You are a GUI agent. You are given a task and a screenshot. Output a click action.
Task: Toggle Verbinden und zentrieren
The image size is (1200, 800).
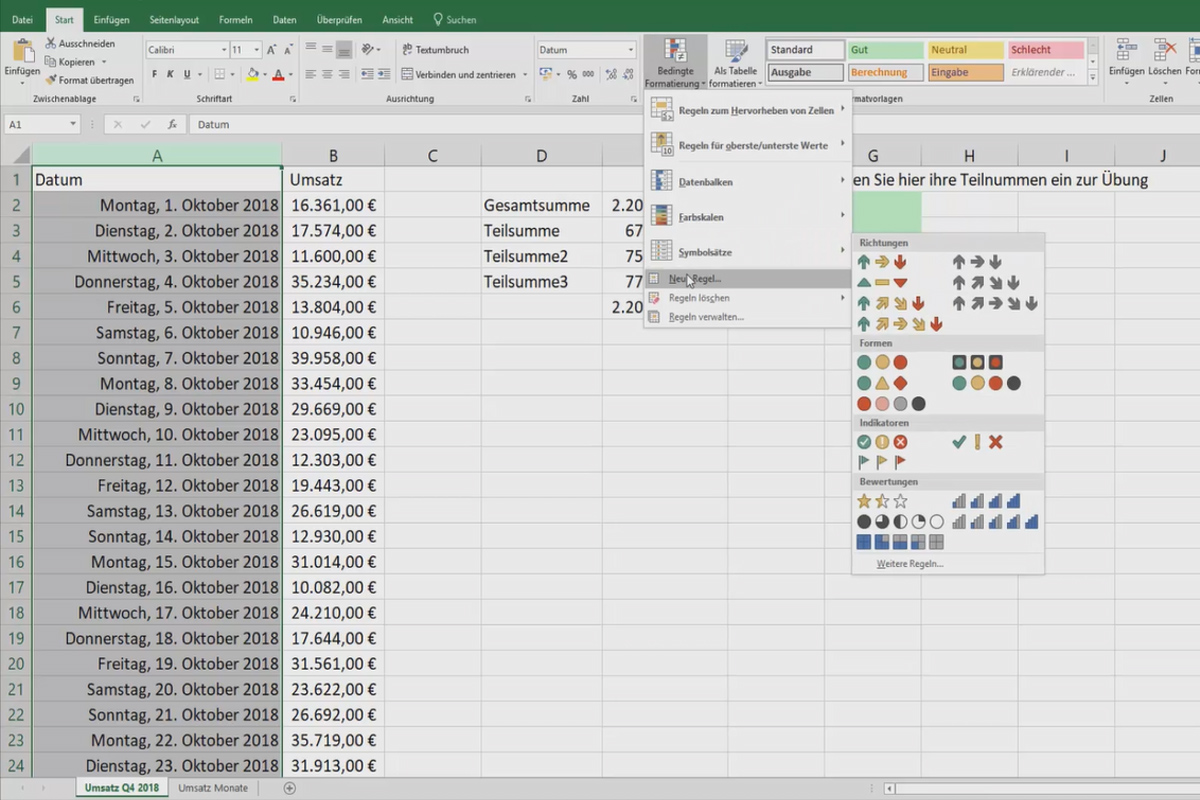point(460,74)
